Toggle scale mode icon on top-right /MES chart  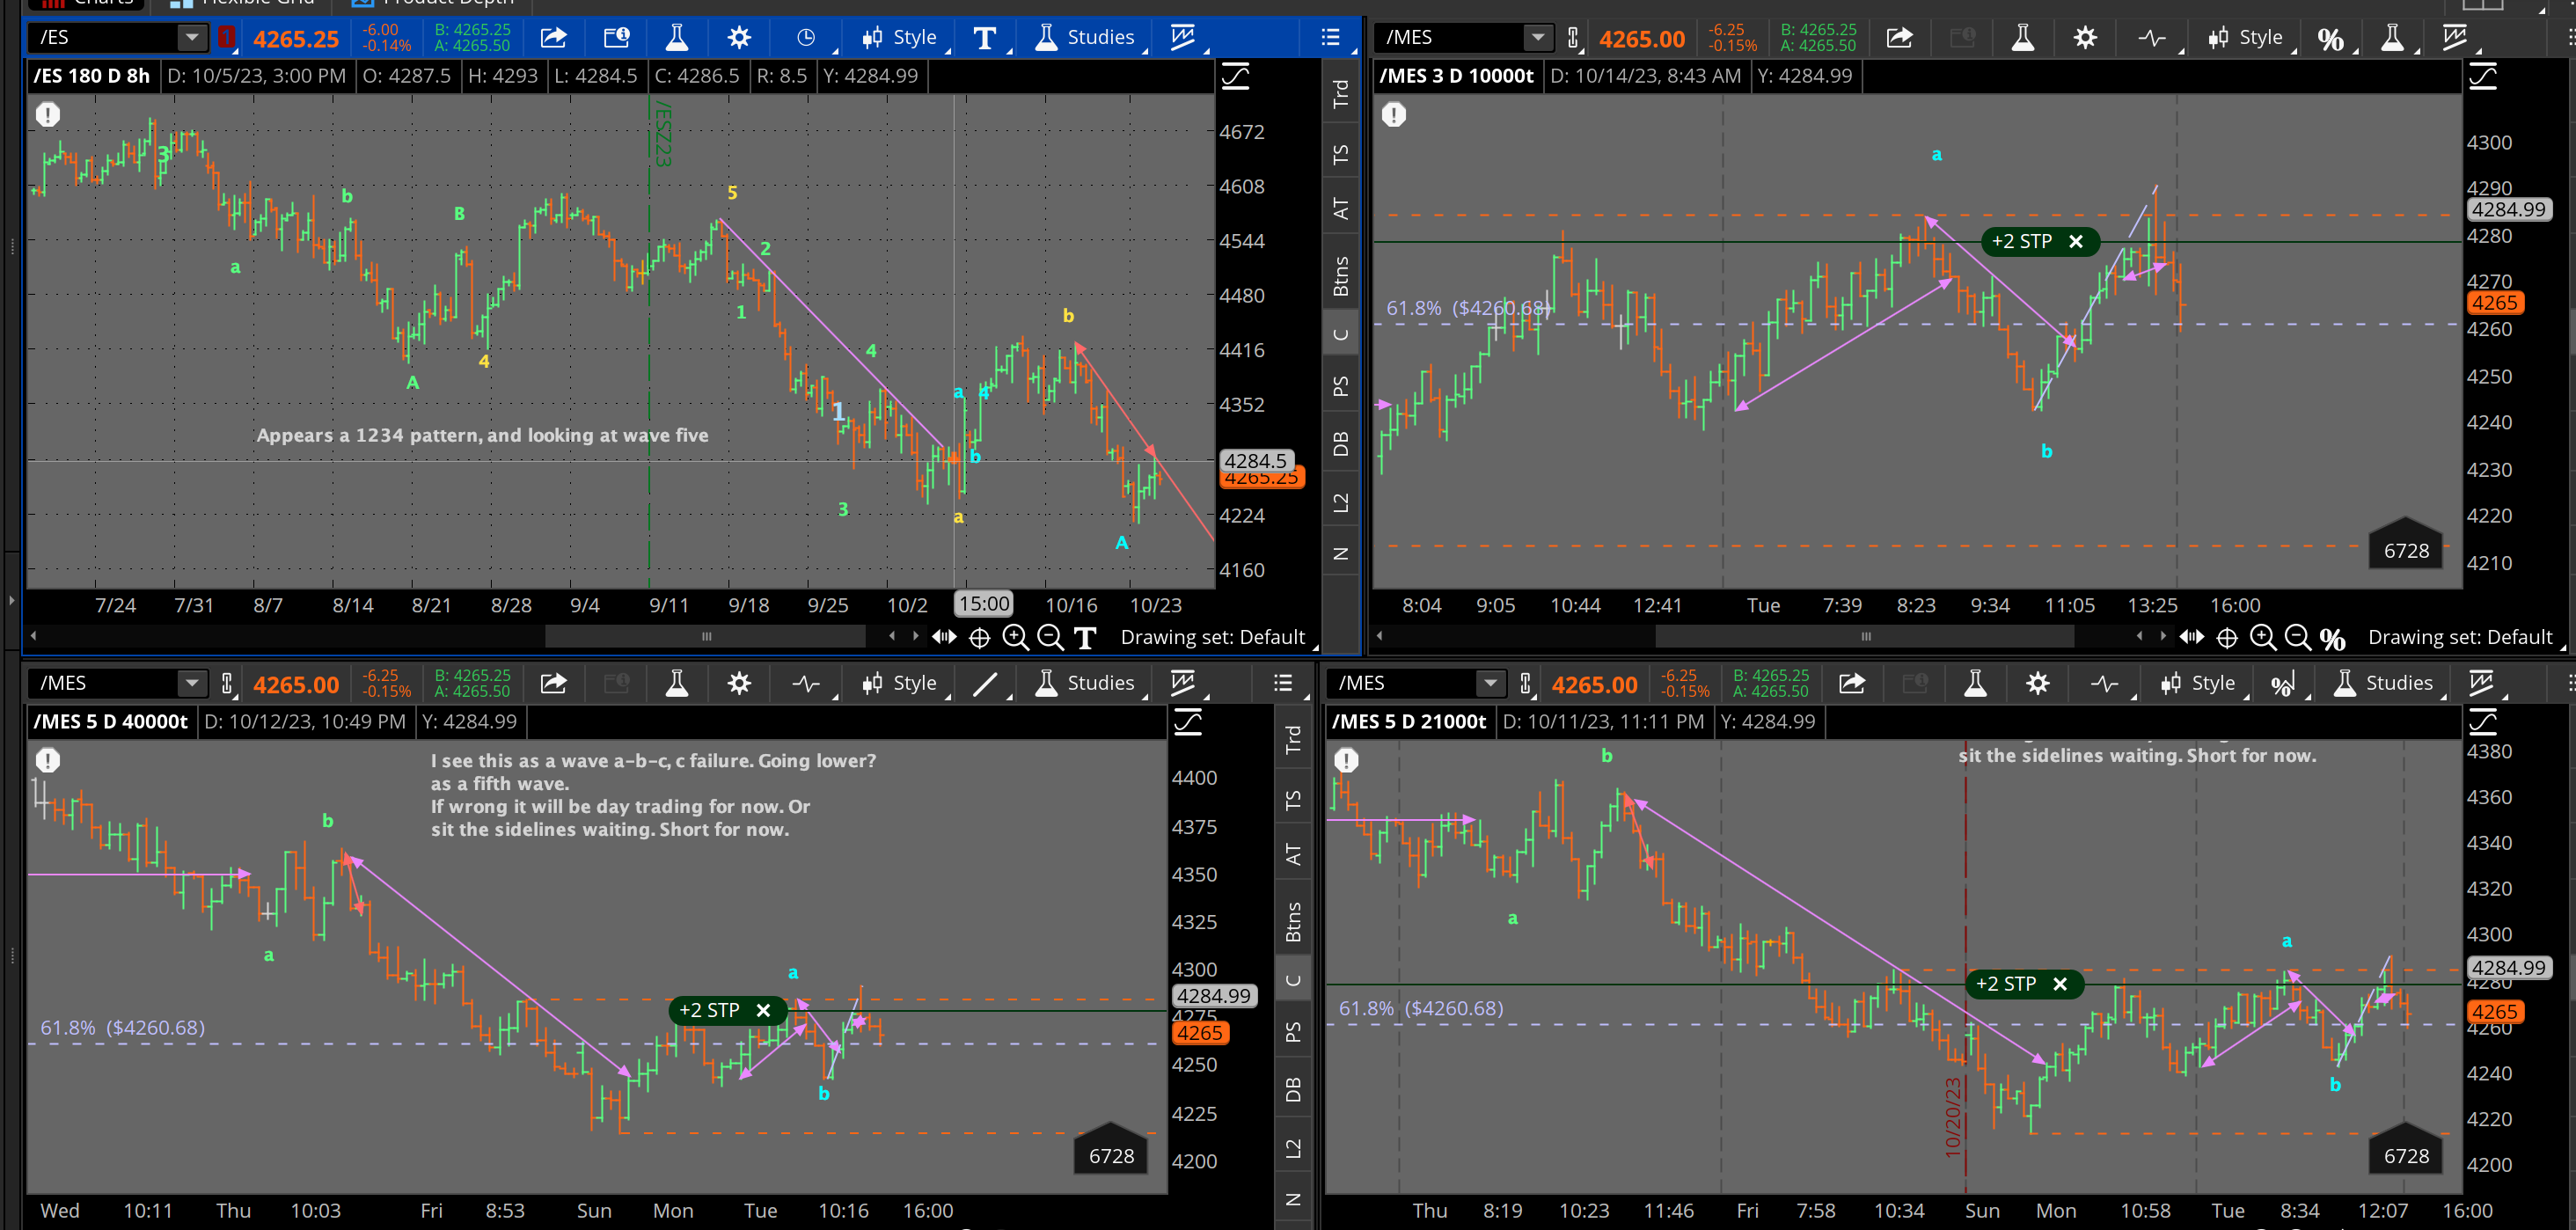coord(2483,76)
